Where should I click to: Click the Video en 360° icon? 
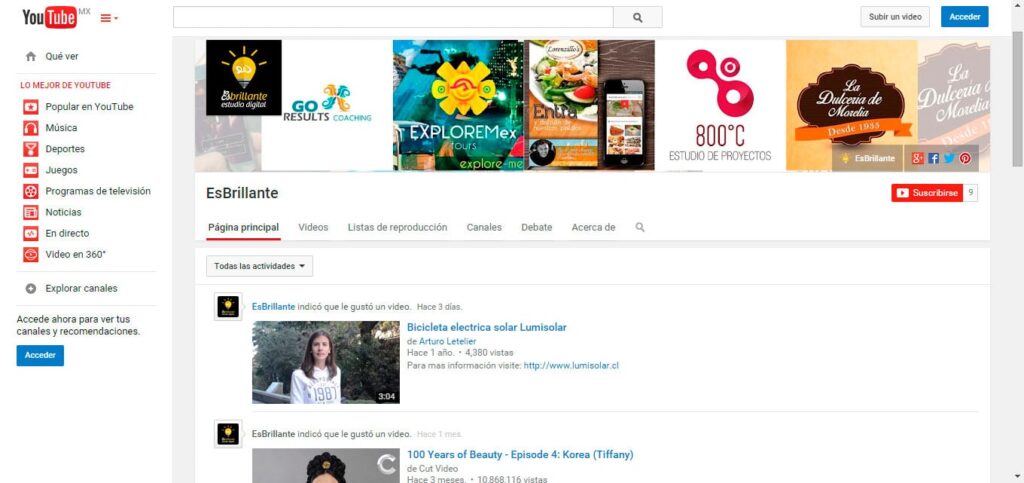(x=30, y=255)
